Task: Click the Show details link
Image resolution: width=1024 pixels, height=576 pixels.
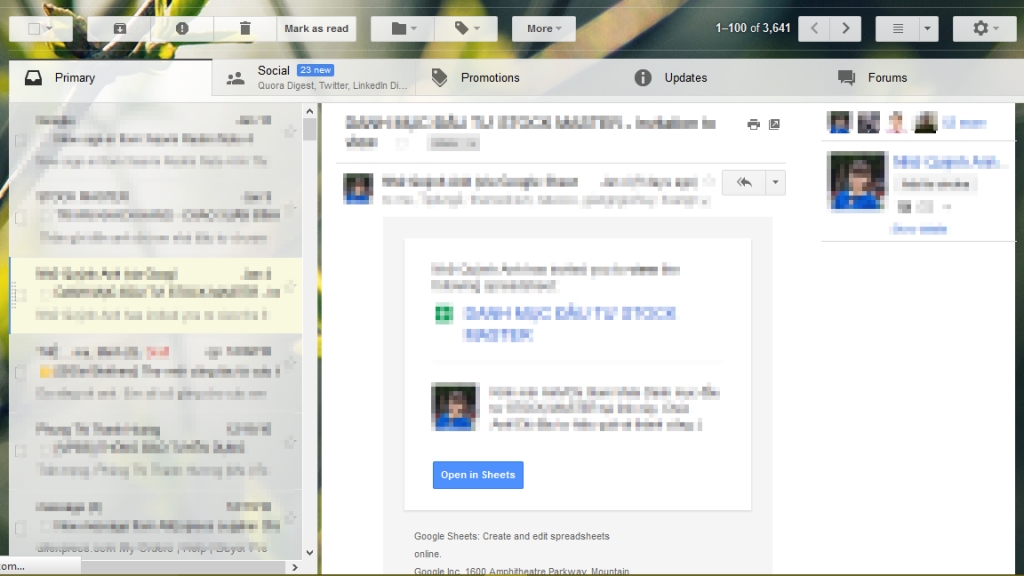Action: click(x=919, y=229)
